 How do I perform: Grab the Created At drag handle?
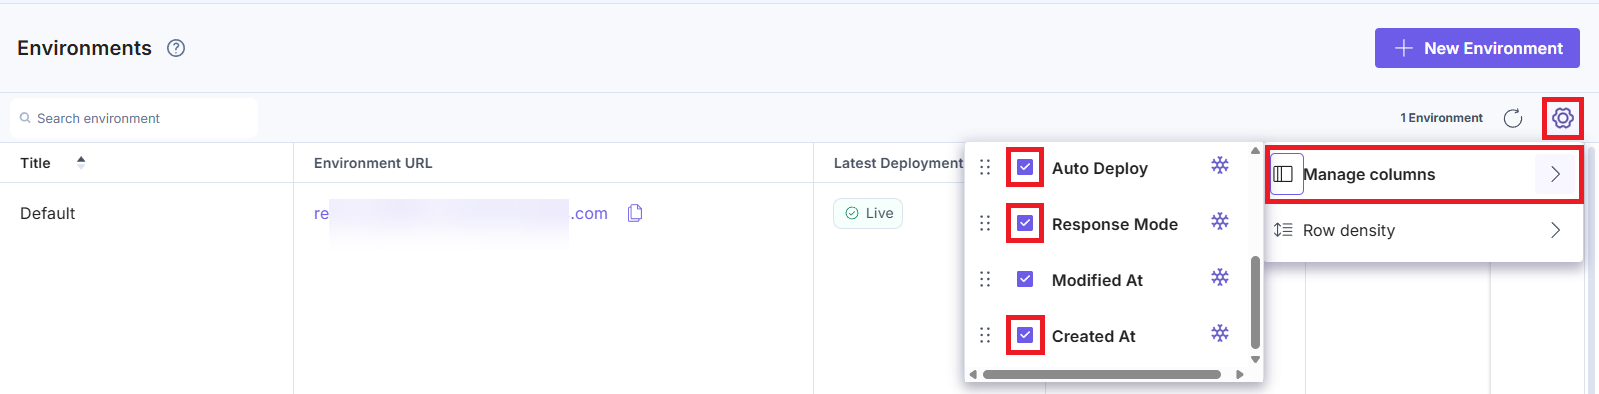985,335
